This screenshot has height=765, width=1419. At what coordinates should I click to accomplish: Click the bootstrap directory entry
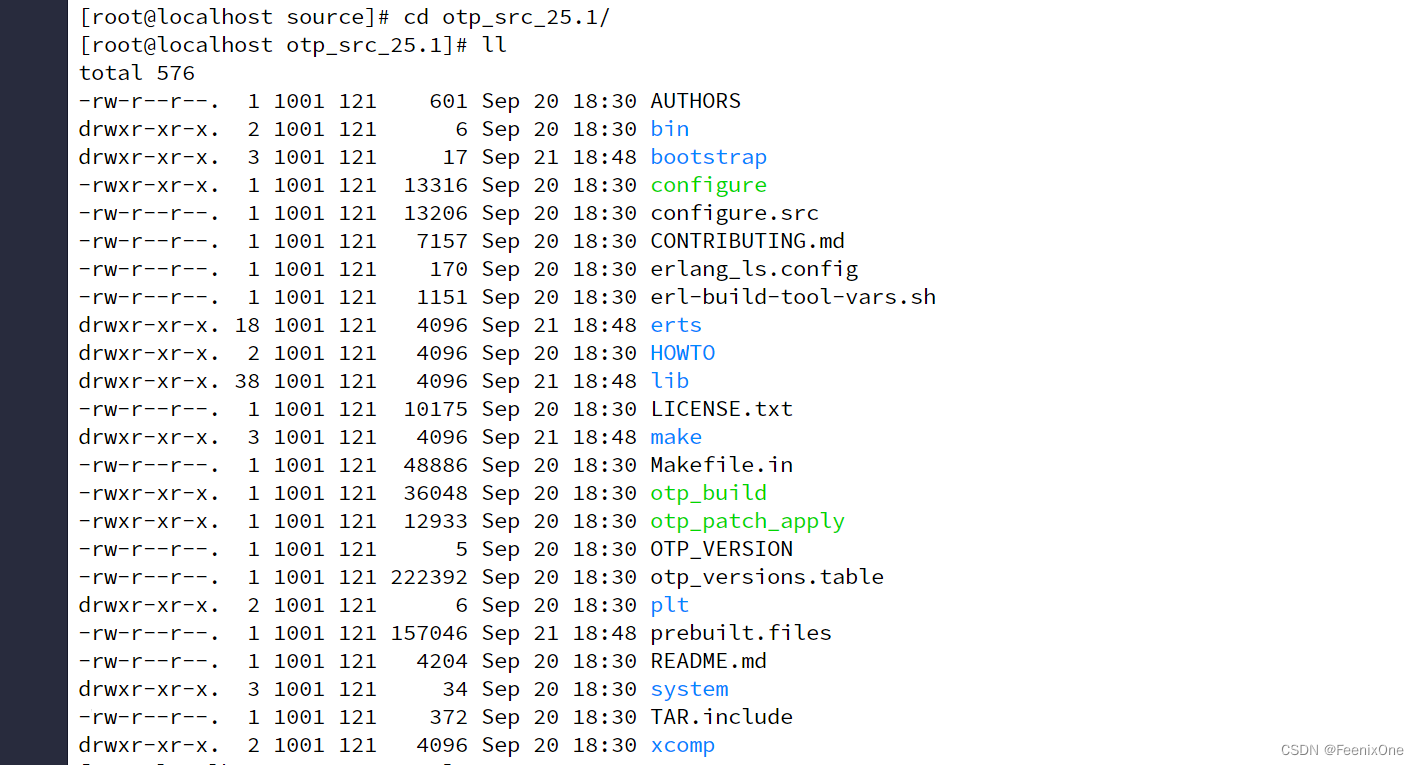point(708,157)
